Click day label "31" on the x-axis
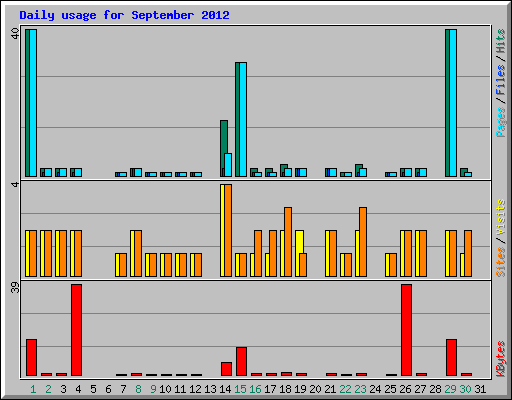The image size is (512, 400). (480, 389)
